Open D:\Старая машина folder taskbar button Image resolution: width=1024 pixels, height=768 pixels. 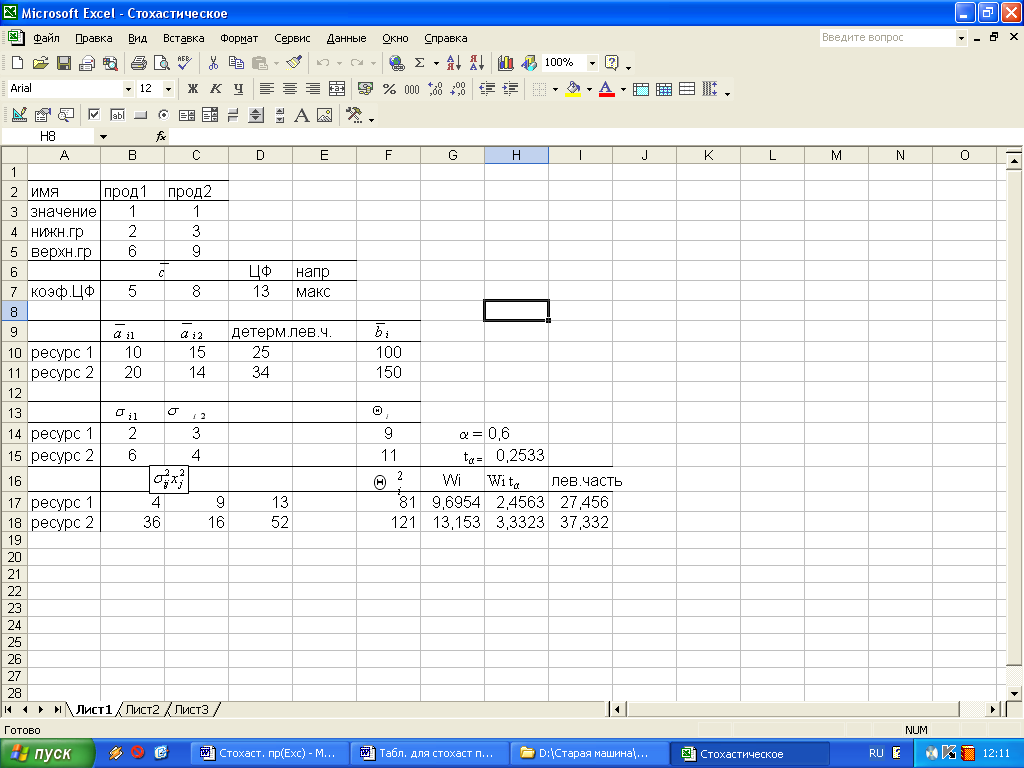click(x=588, y=753)
